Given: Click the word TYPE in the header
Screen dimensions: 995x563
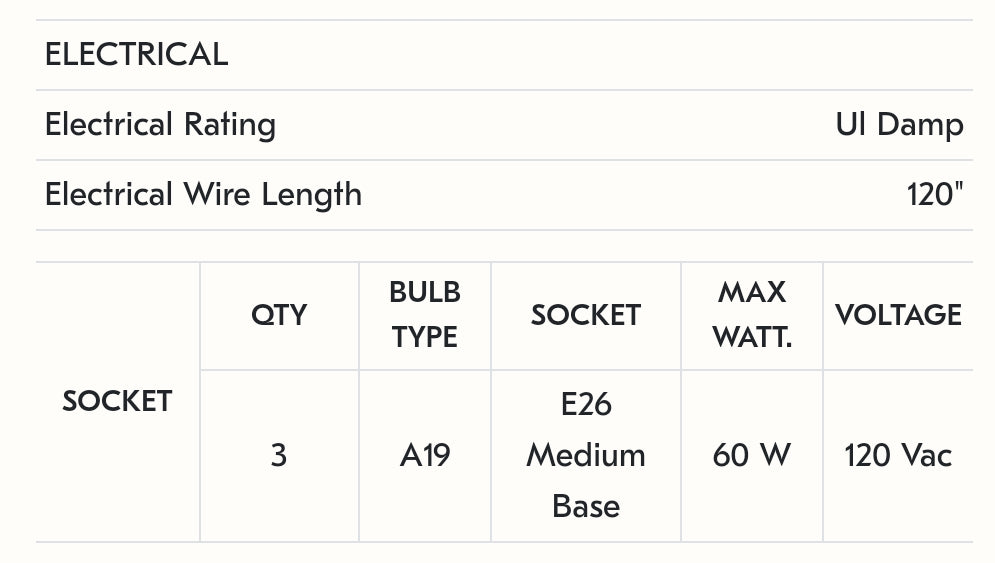Looking at the screenshot, I should (x=425, y=337).
